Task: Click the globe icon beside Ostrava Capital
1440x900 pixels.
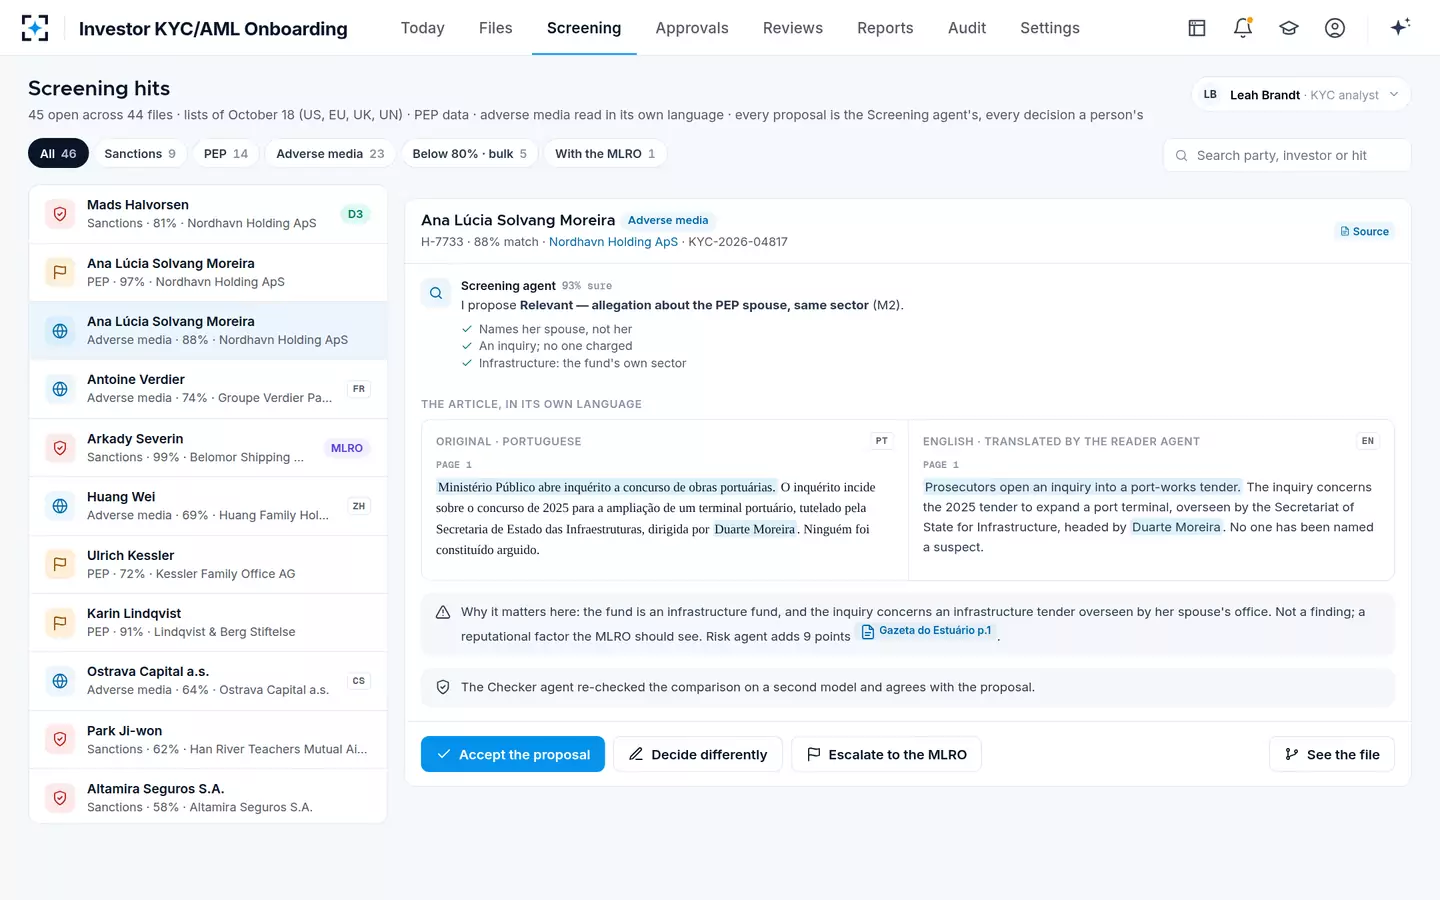Action: point(60,681)
